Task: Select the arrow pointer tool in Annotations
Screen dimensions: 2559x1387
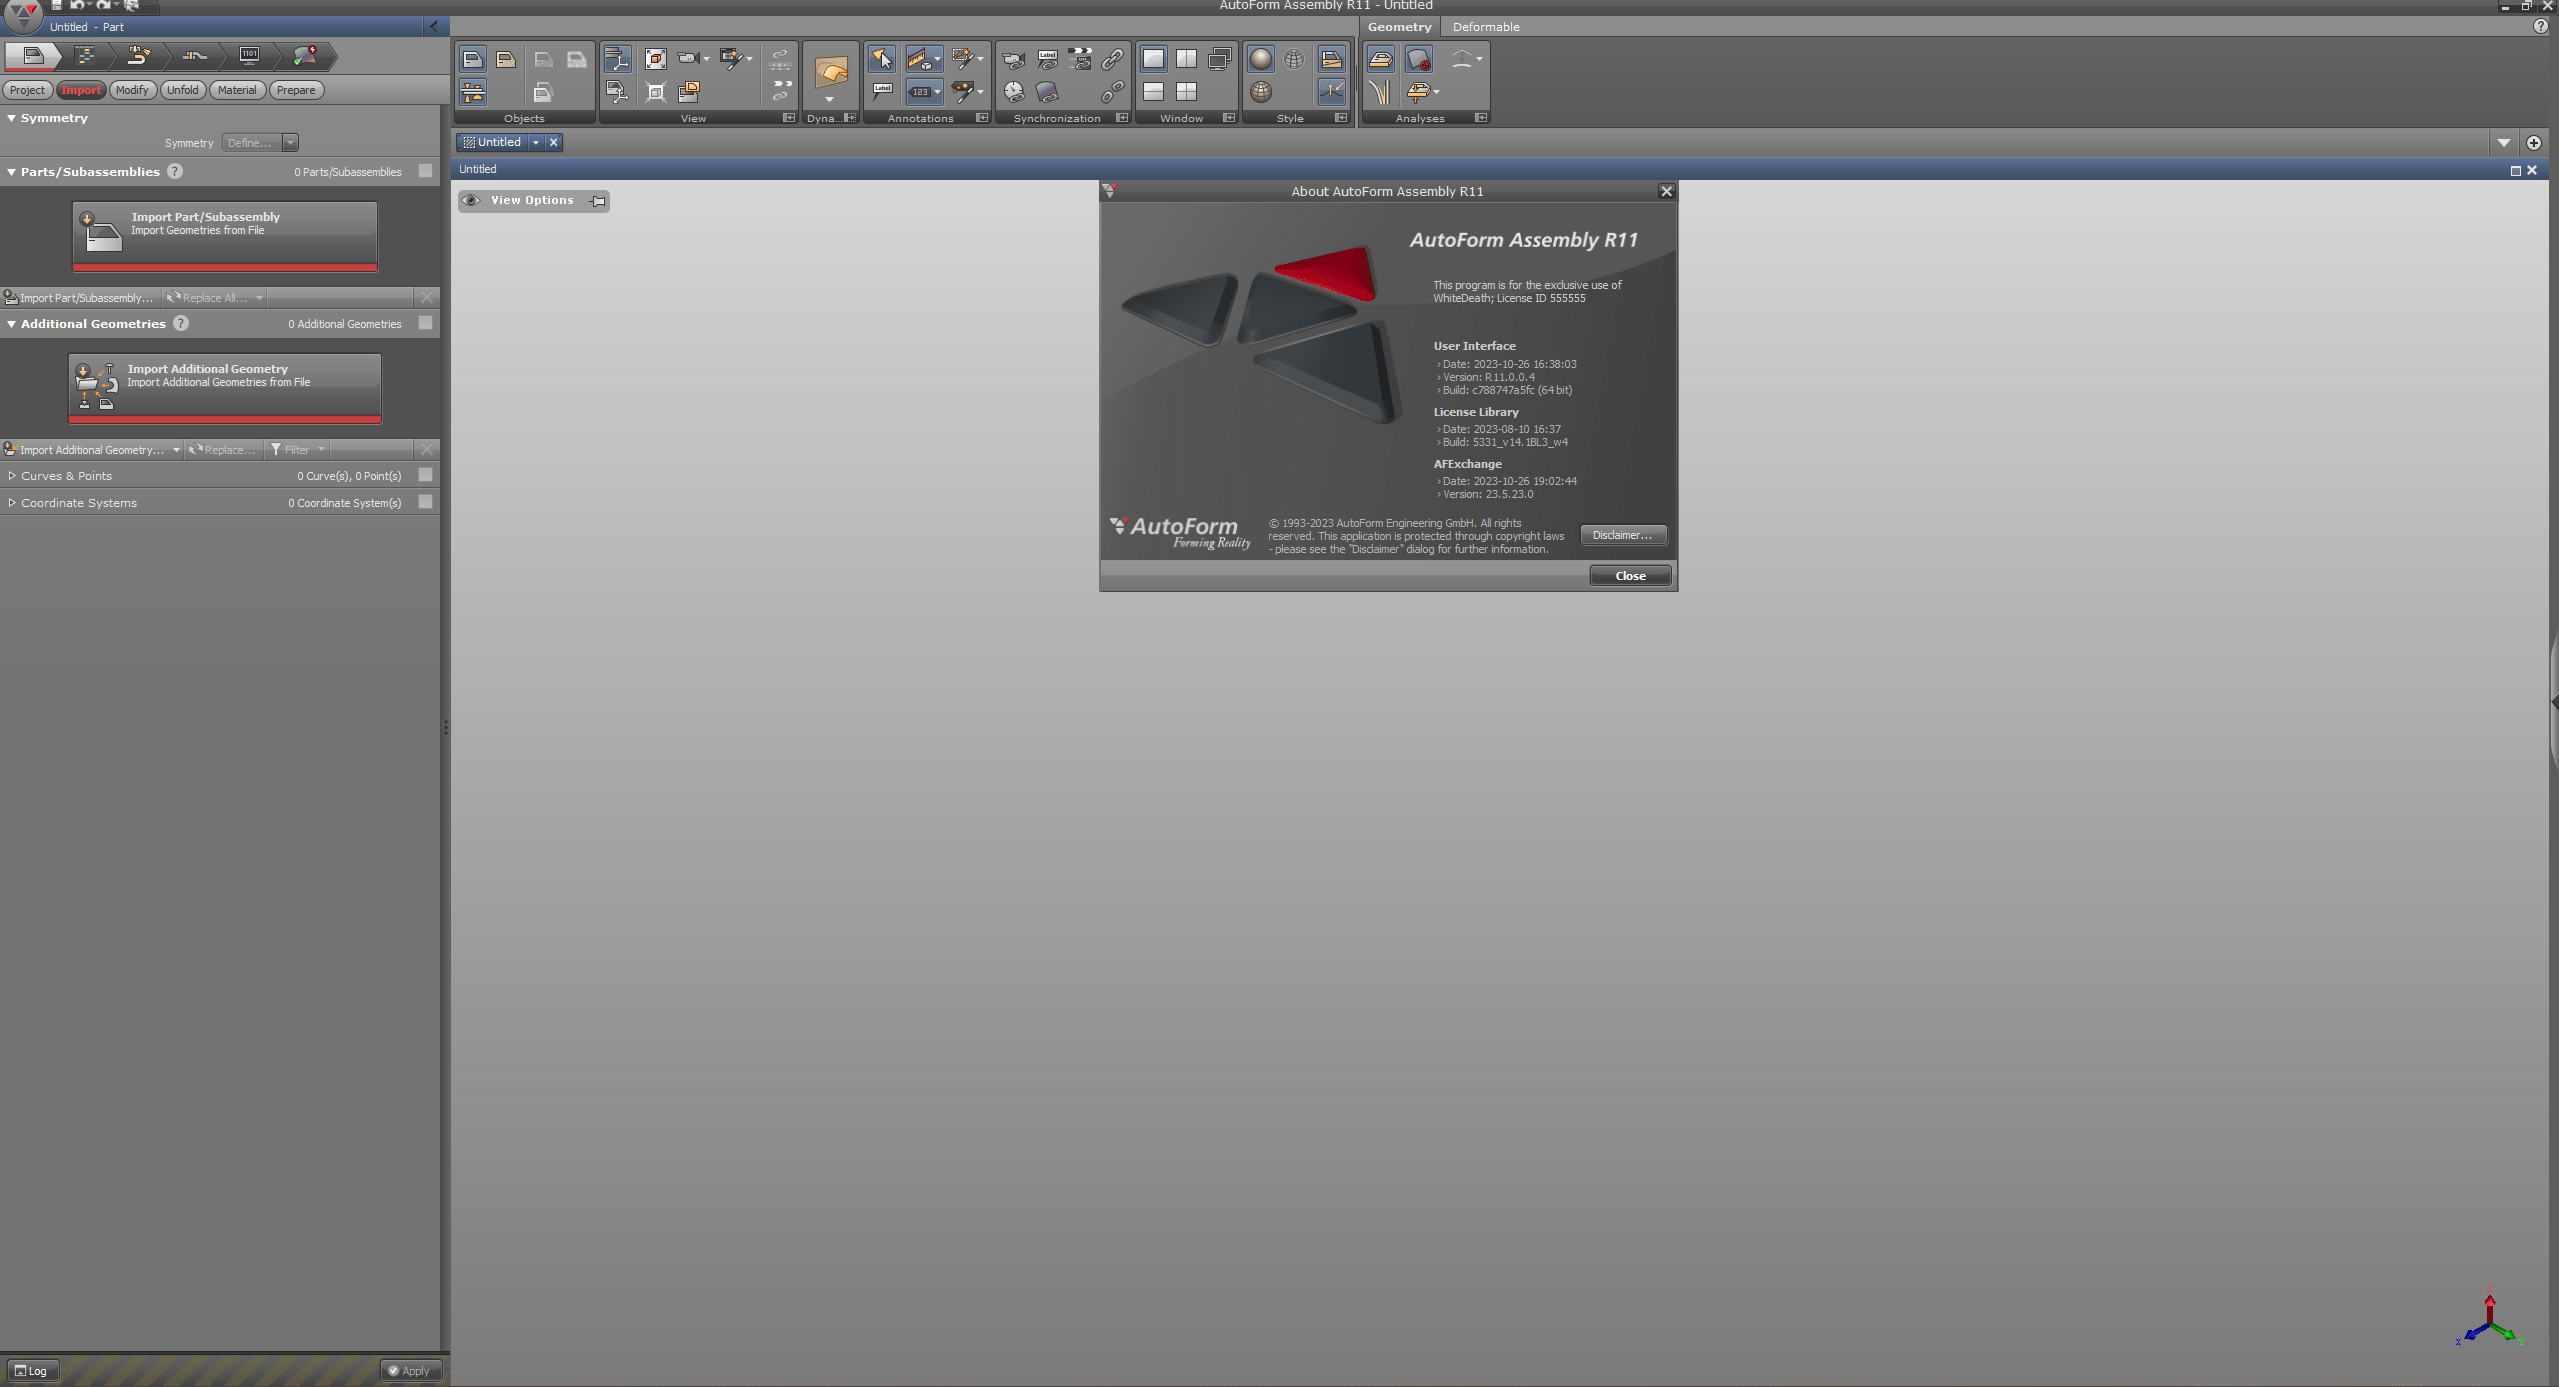Action: (x=881, y=59)
